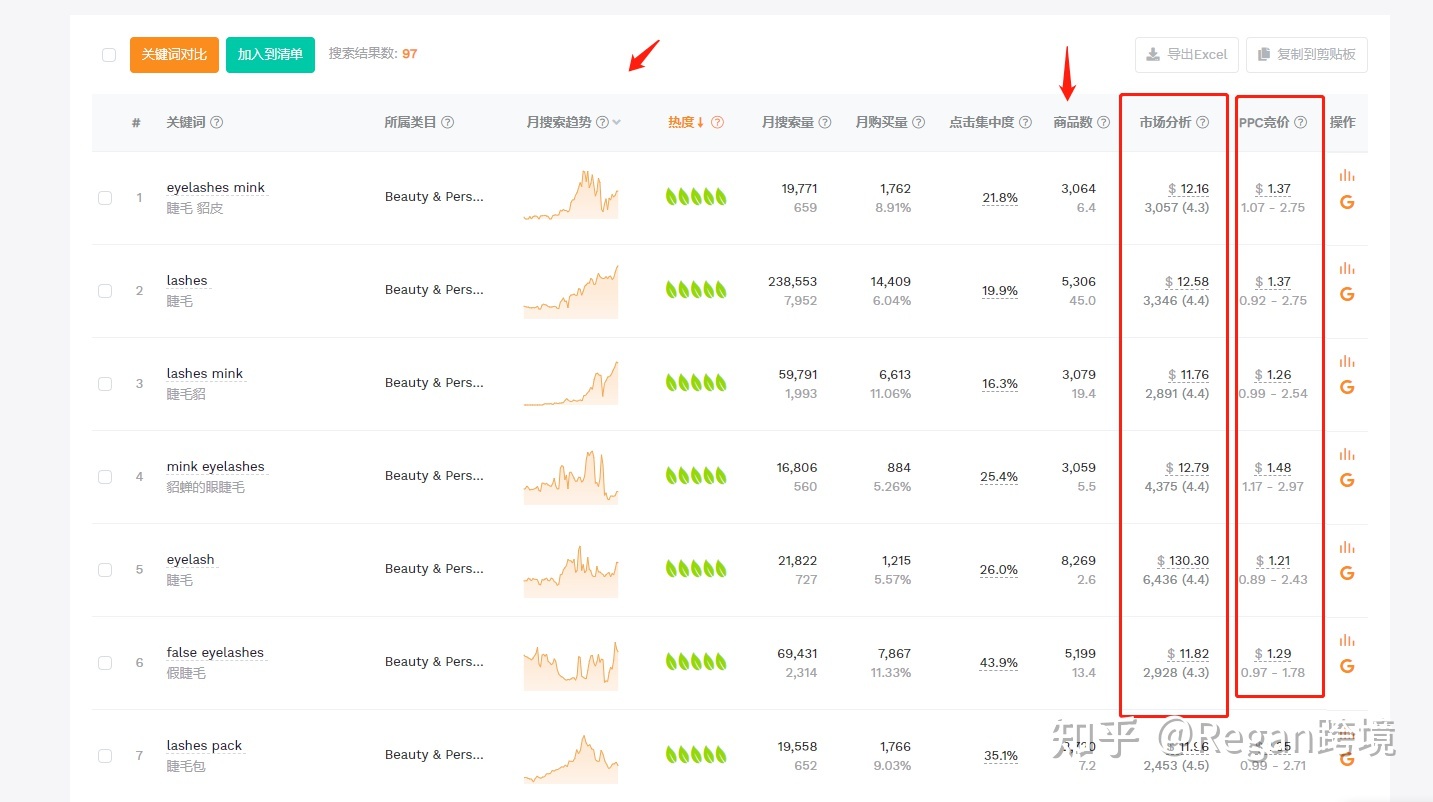1433x802 pixels.
Task: Click the 导出Excel button
Action: 1187,55
